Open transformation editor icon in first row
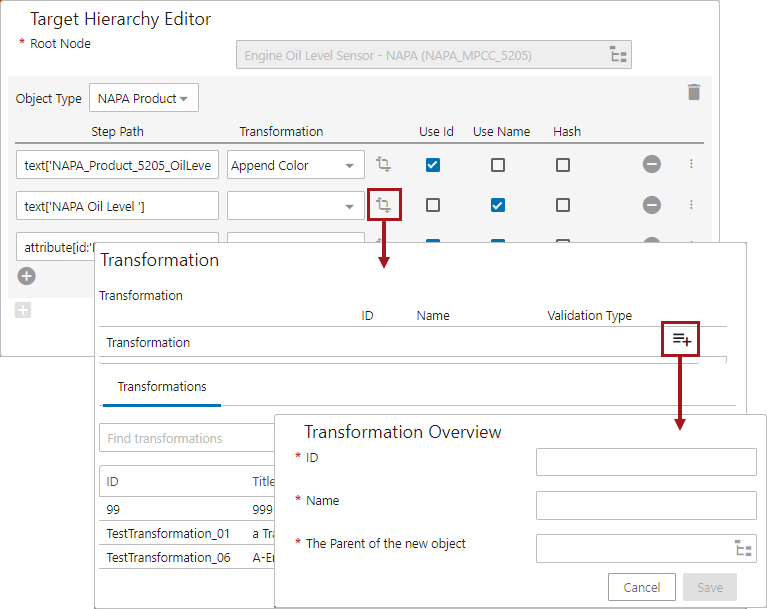Viewport: 767px width, 609px height. click(383, 165)
